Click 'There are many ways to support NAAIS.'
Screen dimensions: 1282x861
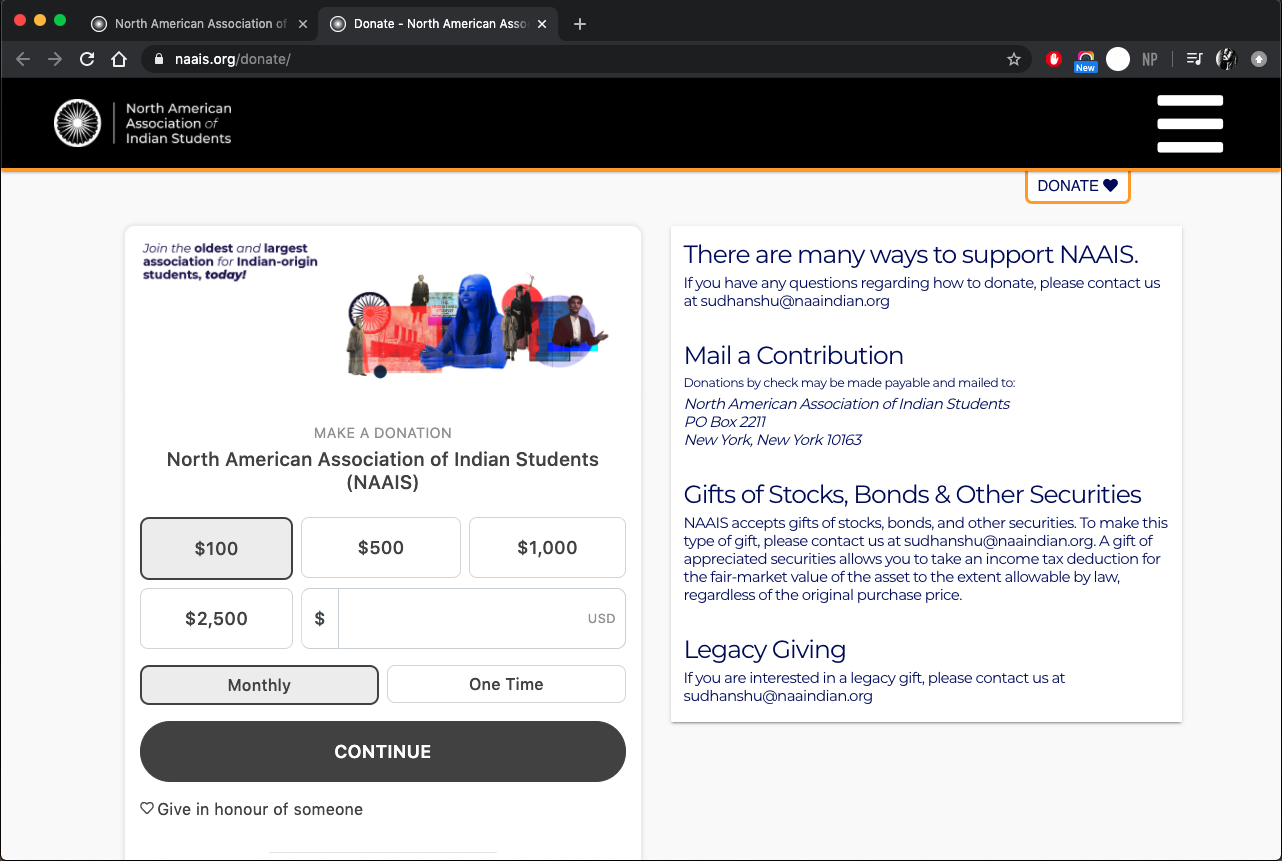(x=911, y=254)
